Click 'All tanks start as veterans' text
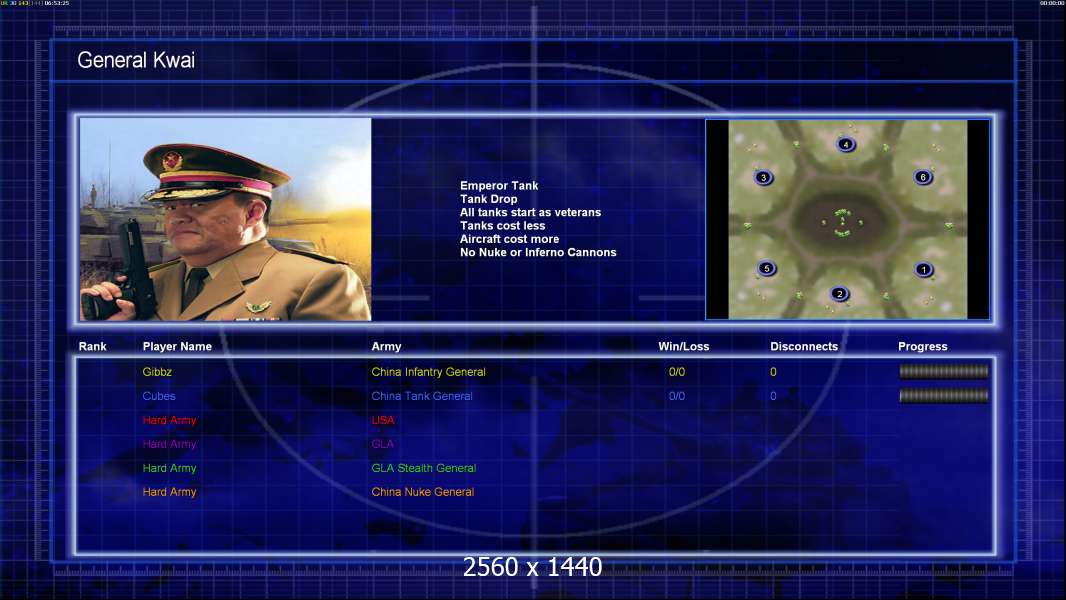This screenshot has width=1066, height=600. pos(530,212)
